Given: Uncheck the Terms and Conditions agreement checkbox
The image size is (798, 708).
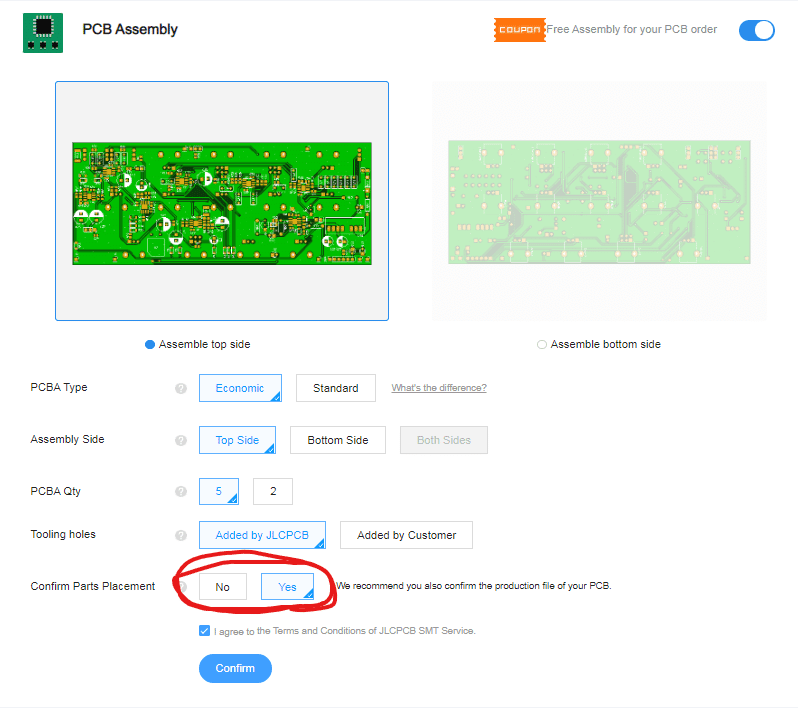Looking at the screenshot, I should point(204,631).
